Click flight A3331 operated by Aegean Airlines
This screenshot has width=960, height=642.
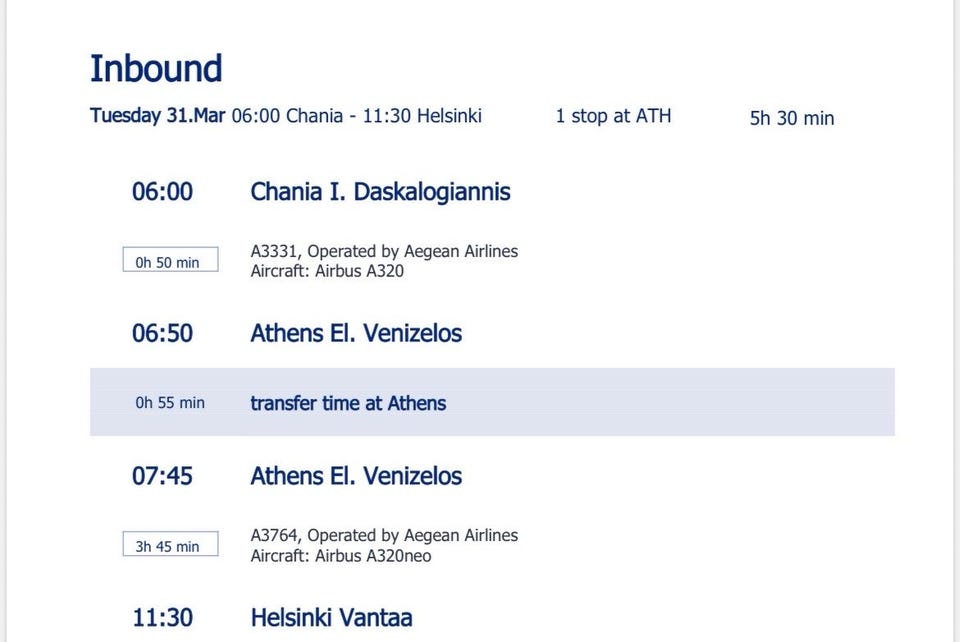click(x=384, y=252)
